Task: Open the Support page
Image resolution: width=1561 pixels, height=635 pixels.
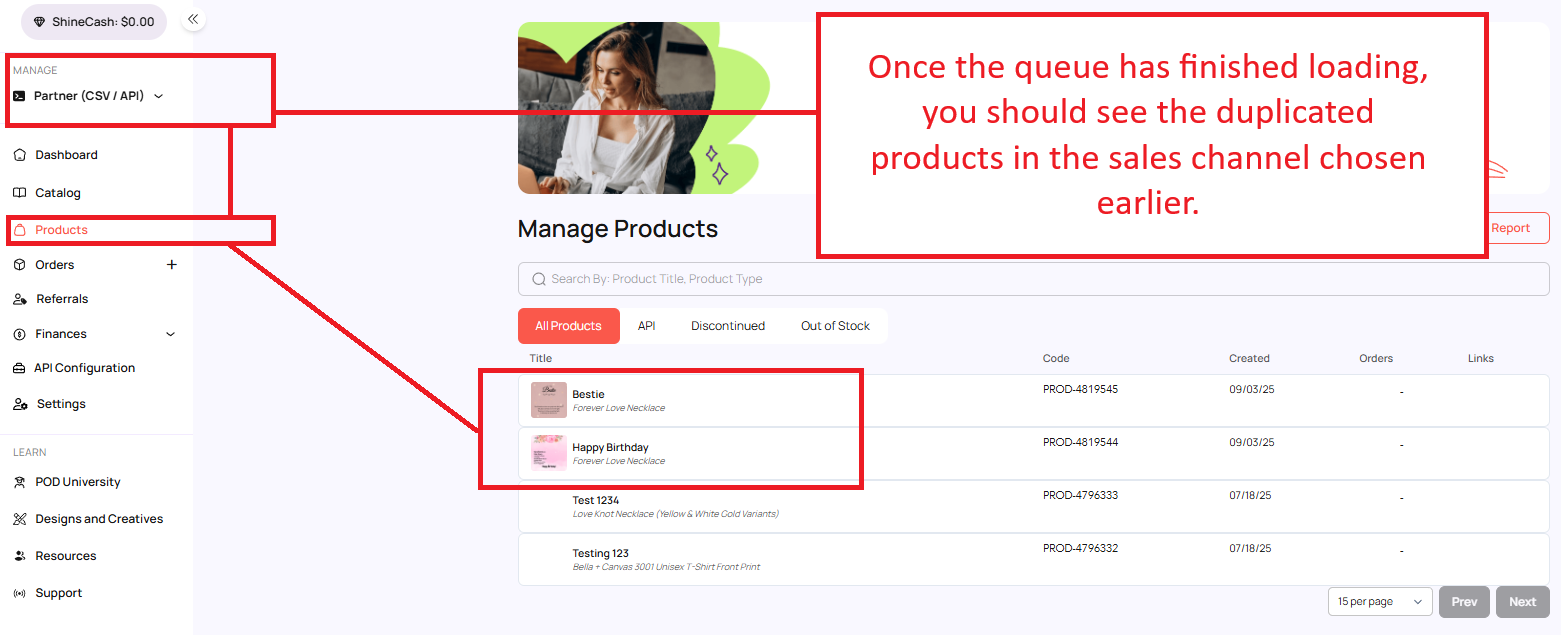Action: pyautogui.click(x=59, y=593)
